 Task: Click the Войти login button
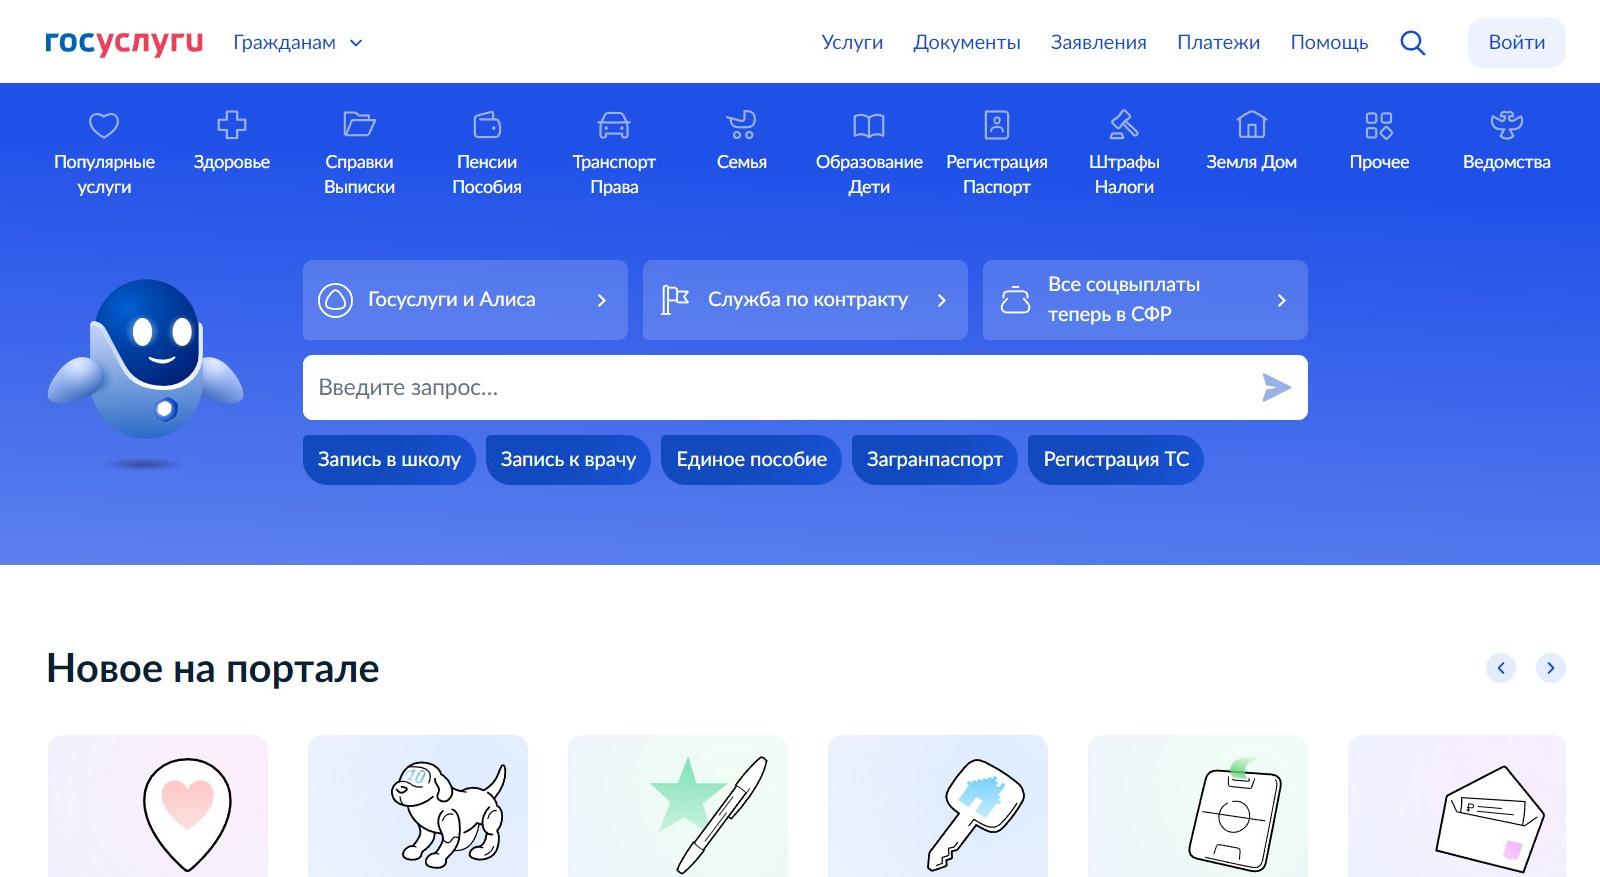click(x=1516, y=43)
